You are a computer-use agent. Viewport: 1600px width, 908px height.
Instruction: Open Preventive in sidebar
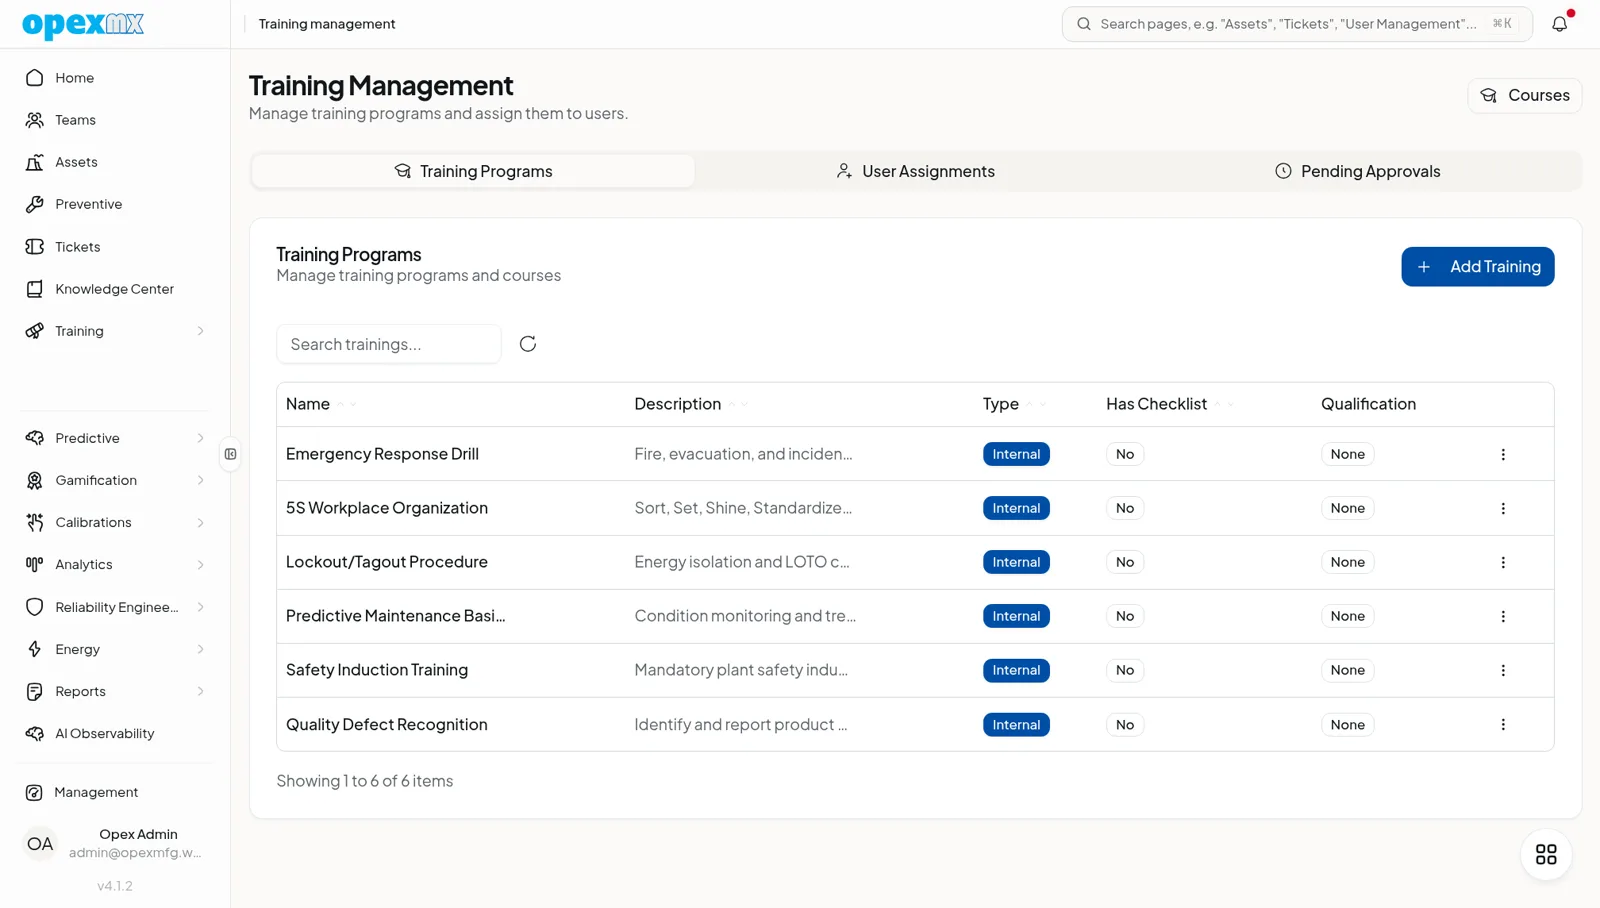tap(115, 204)
